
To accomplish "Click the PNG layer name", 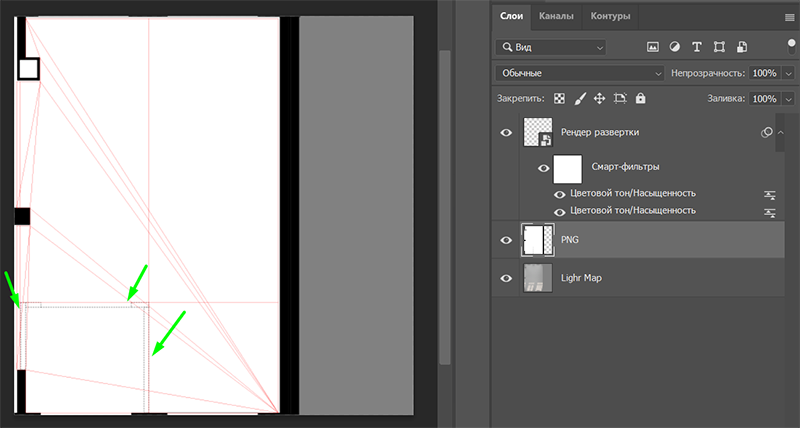I will (x=570, y=240).
